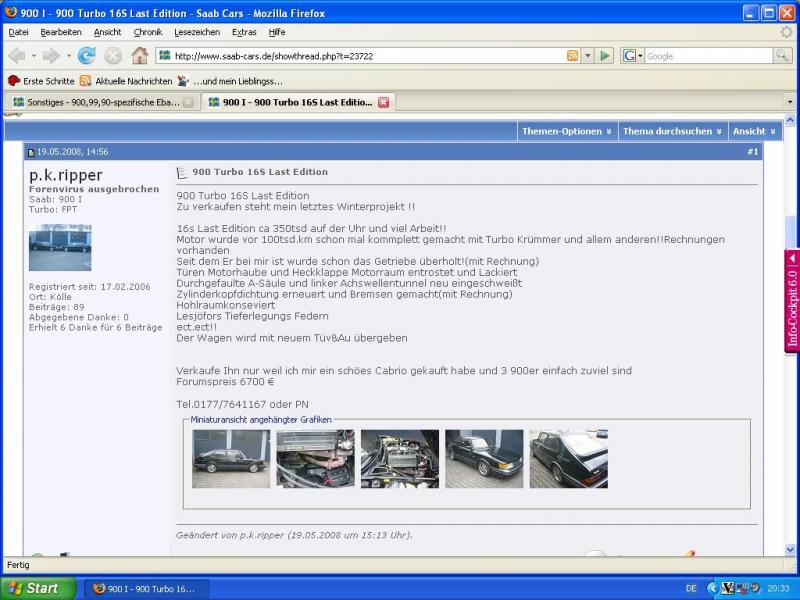Open p.k.ripper user profile
800x600 pixels.
66,175
